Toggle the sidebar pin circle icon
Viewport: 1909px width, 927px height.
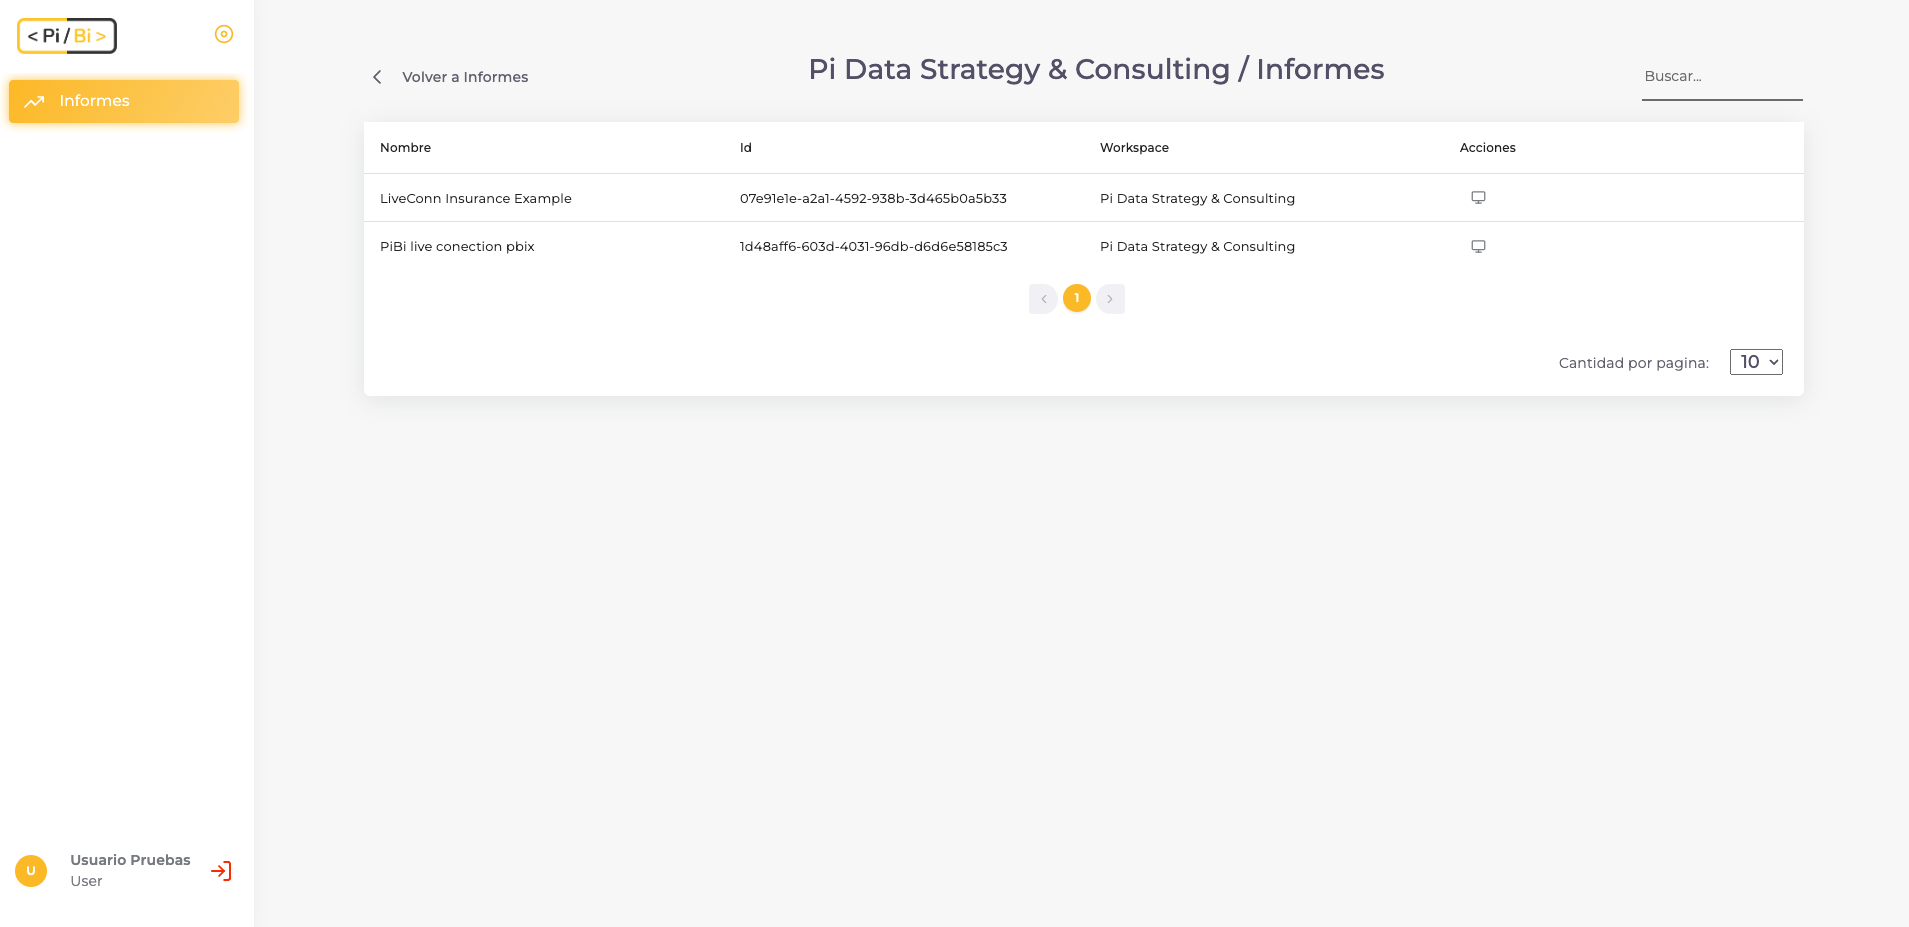pos(224,34)
